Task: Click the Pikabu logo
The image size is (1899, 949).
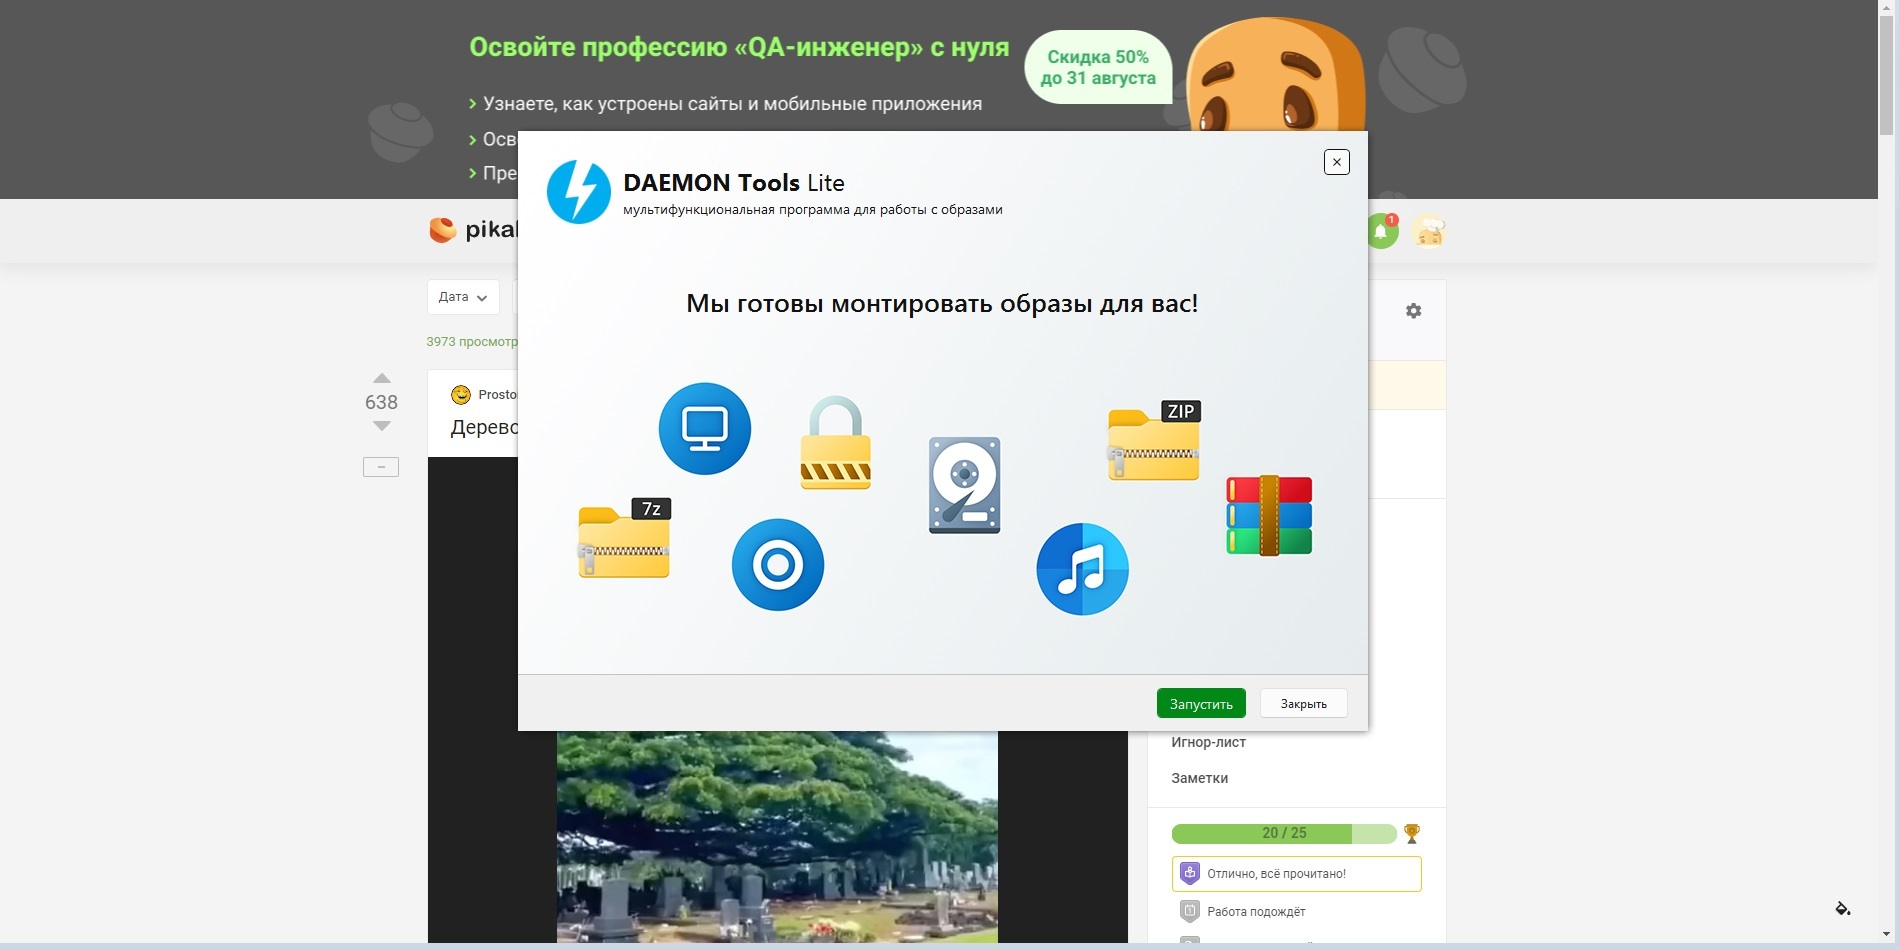Action: tap(473, 230)
